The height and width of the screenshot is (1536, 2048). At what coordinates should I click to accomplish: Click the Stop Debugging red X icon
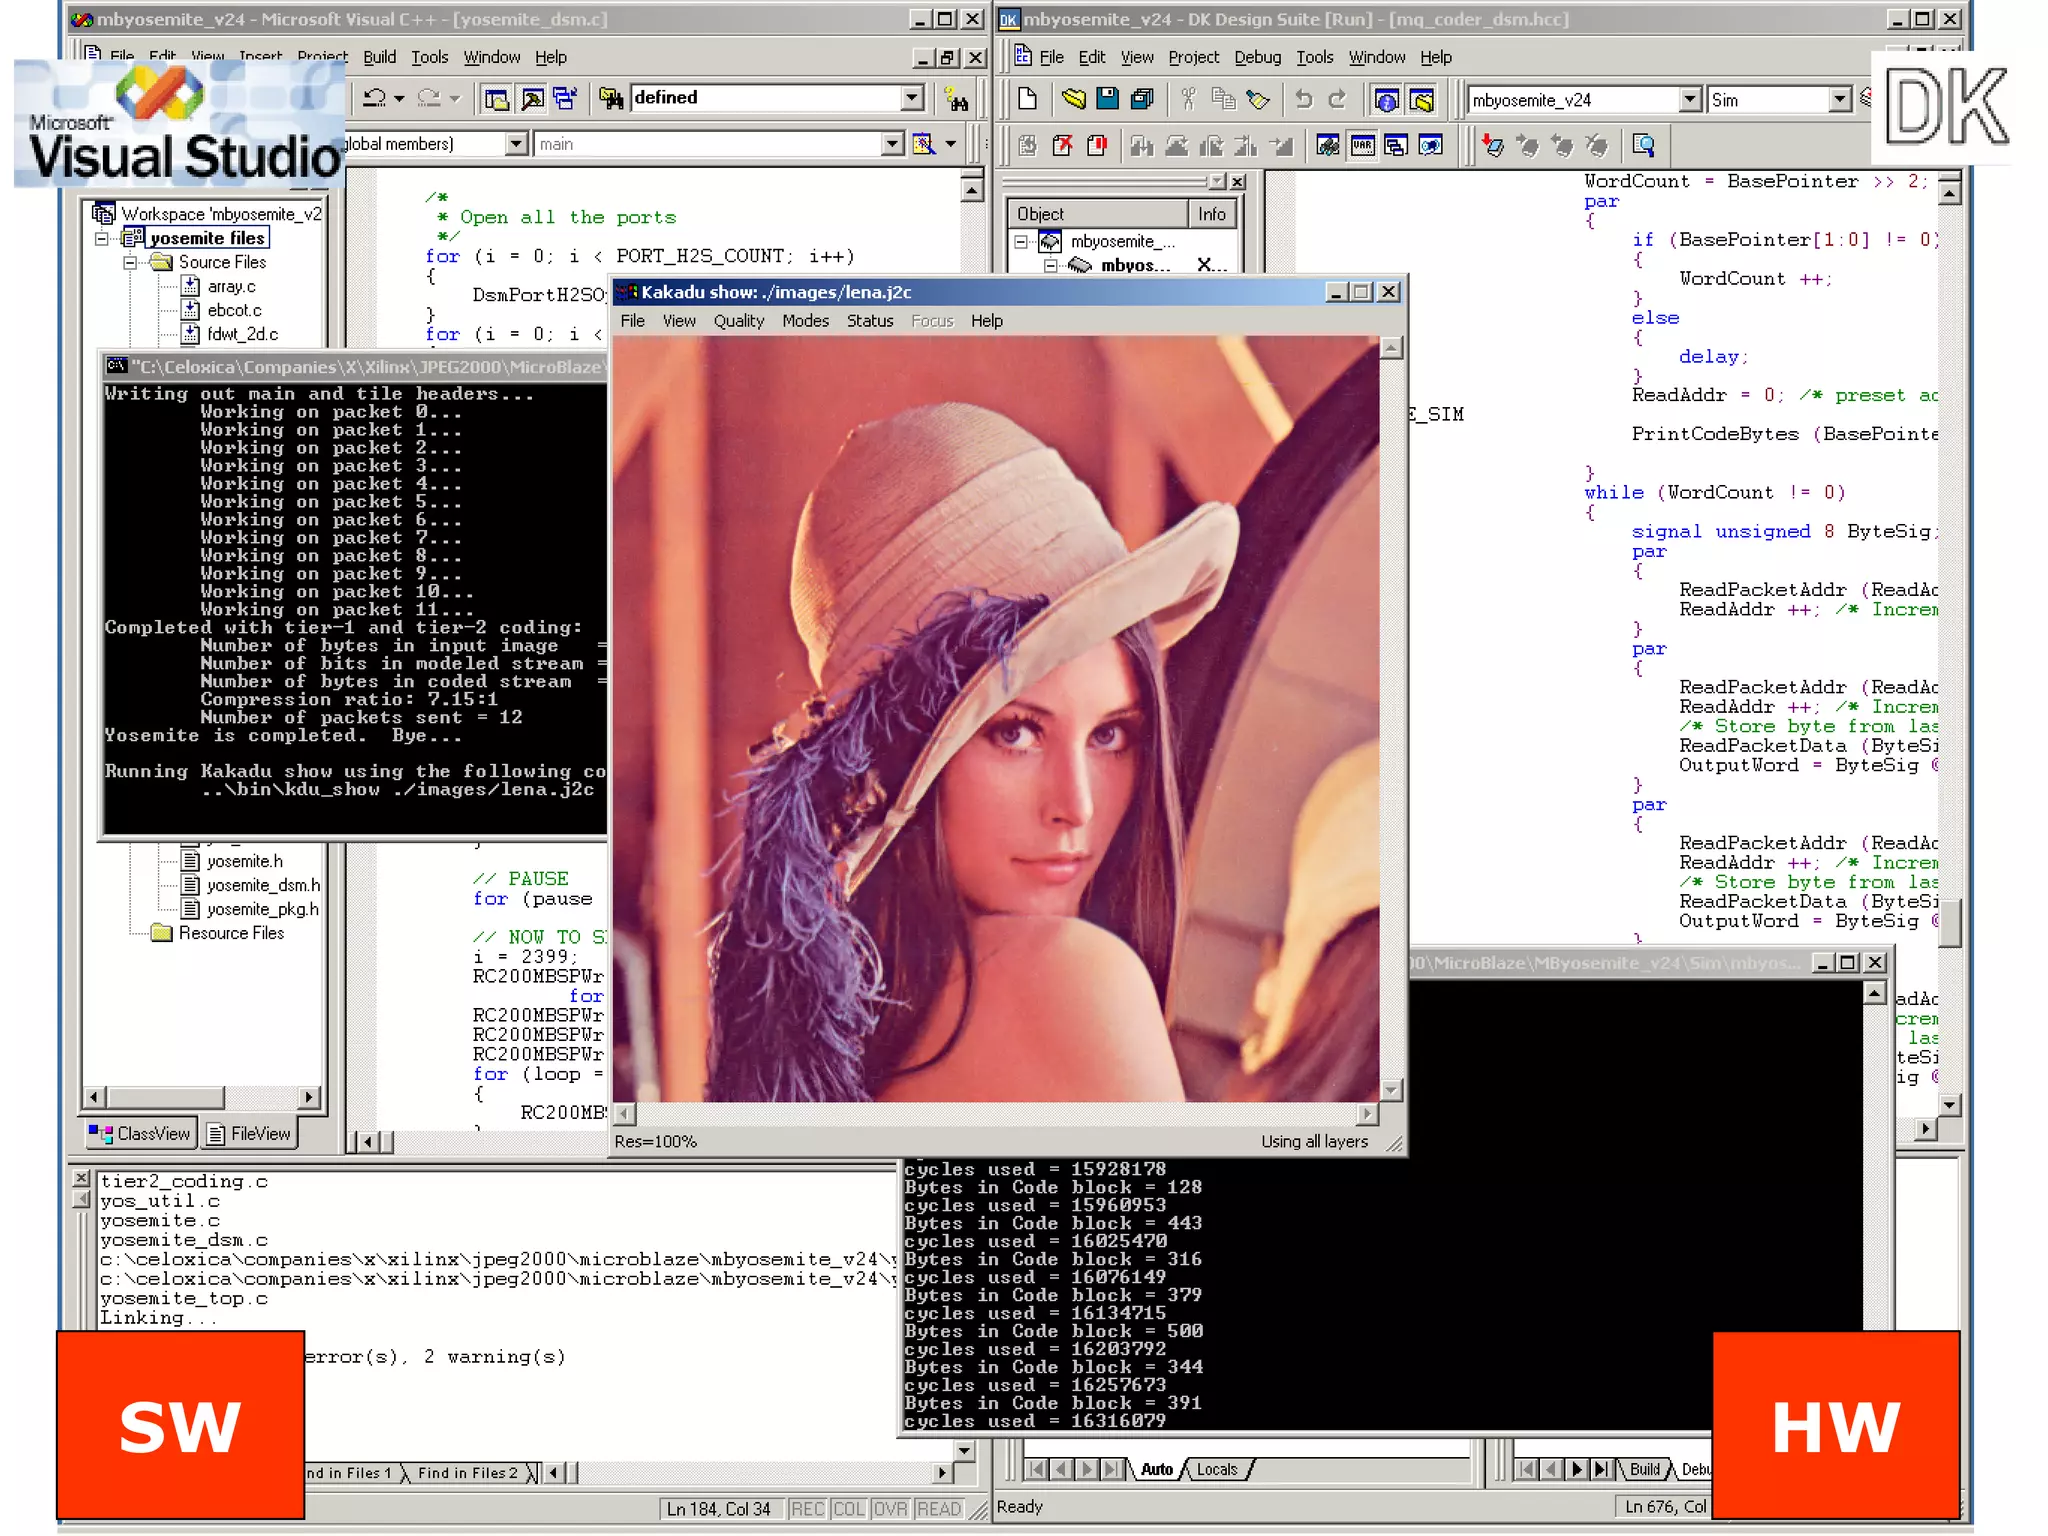click(1062, 146)
